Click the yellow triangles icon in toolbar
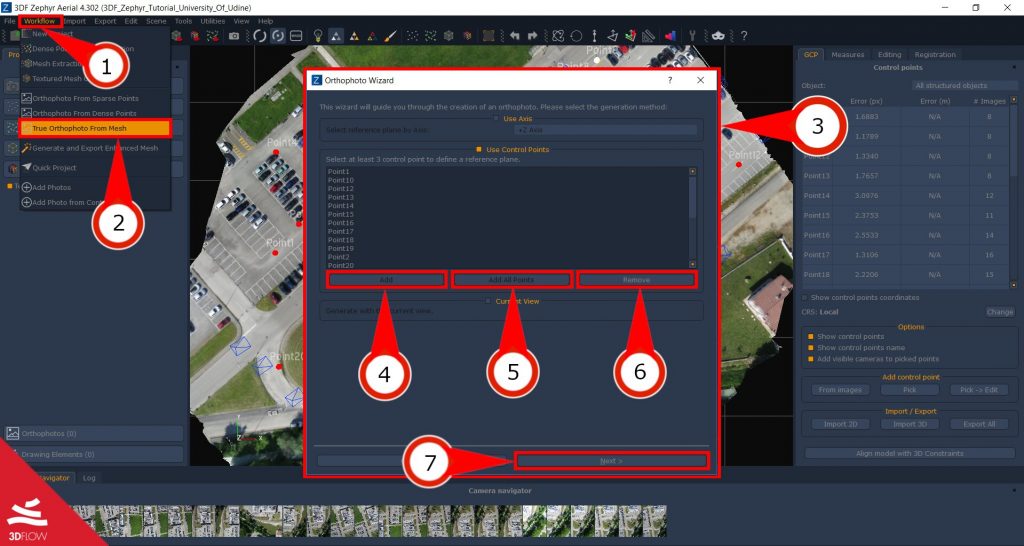The image size is (1024, 546). coord(353,36)
